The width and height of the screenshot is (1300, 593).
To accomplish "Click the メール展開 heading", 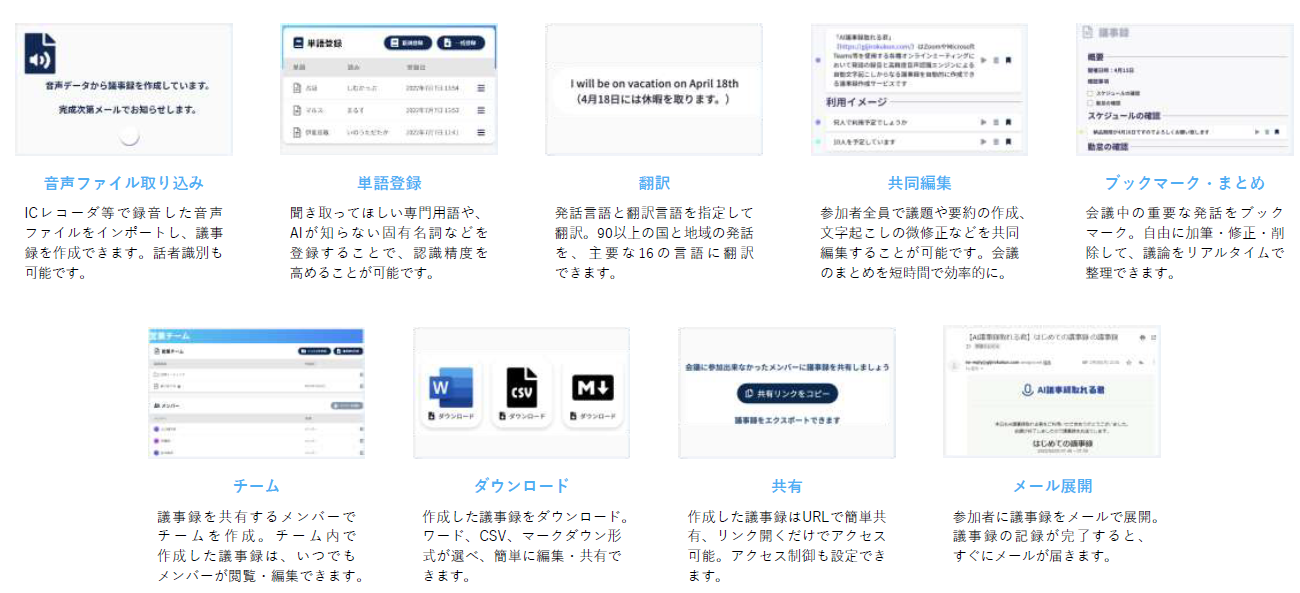I will [x=1052, y=486].
